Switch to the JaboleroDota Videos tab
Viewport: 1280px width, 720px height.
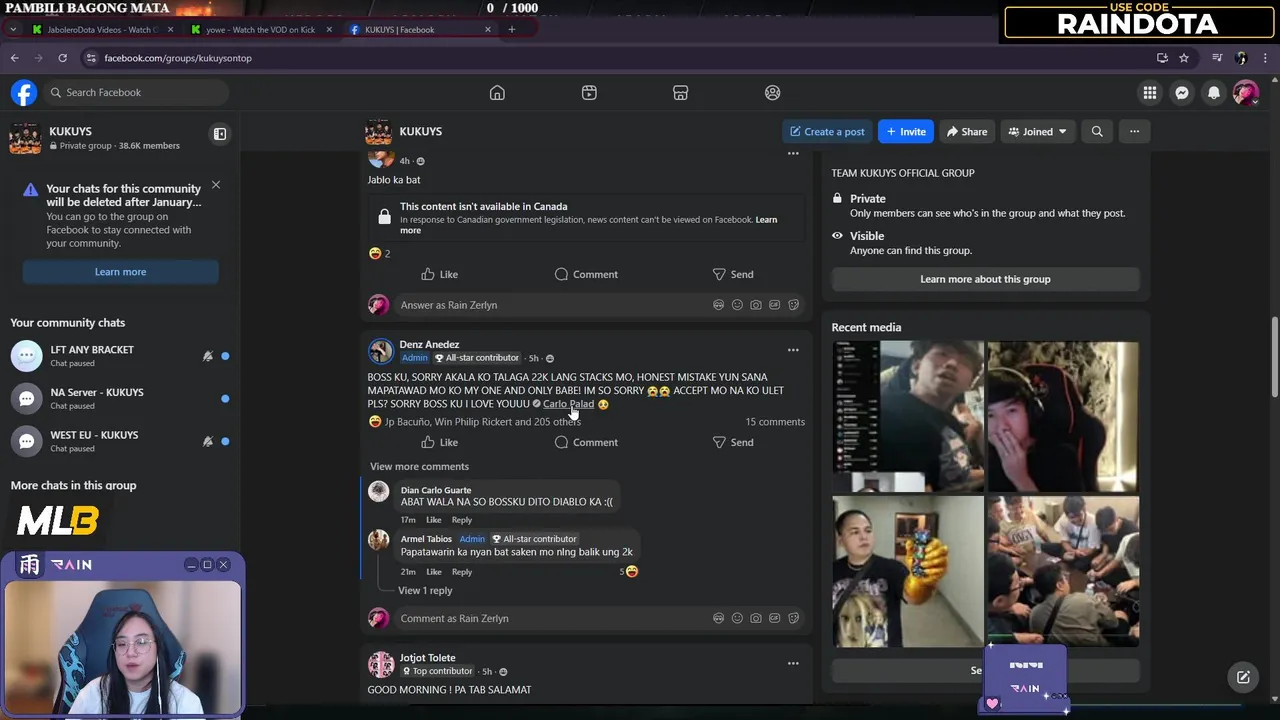102,29
